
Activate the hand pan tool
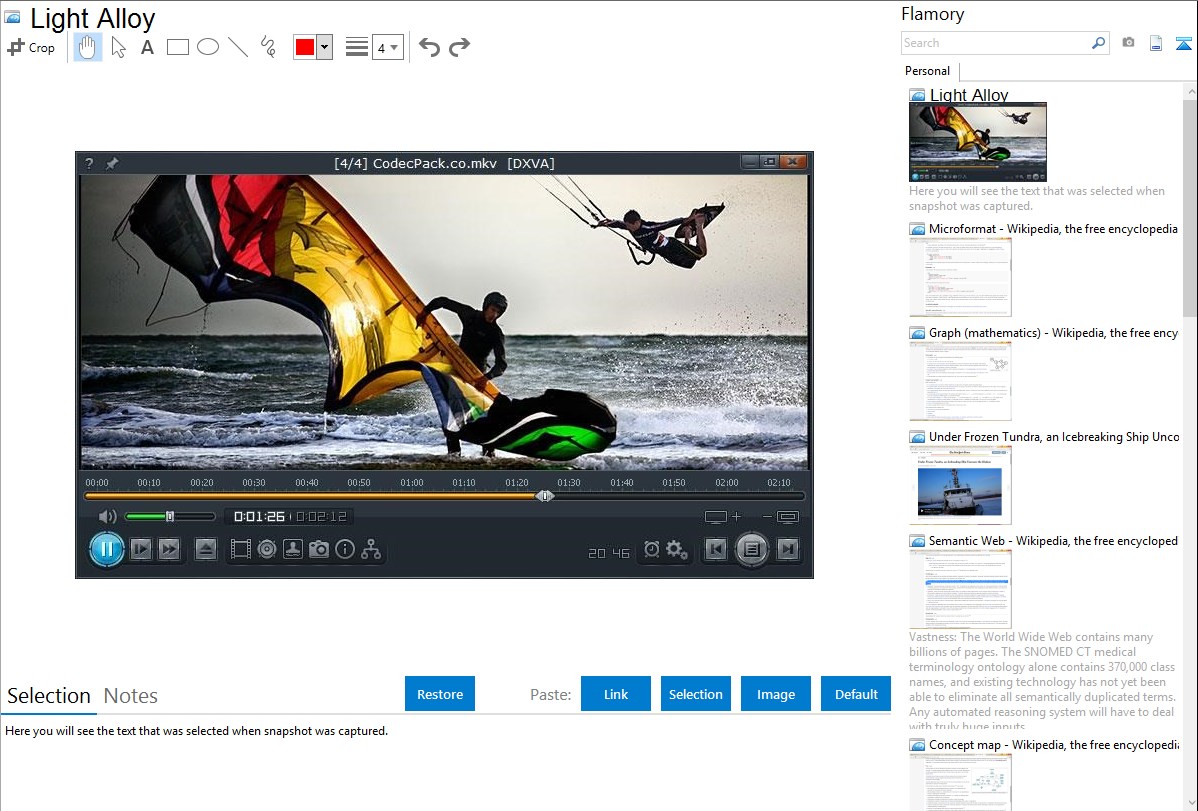(x=88, y=47)
